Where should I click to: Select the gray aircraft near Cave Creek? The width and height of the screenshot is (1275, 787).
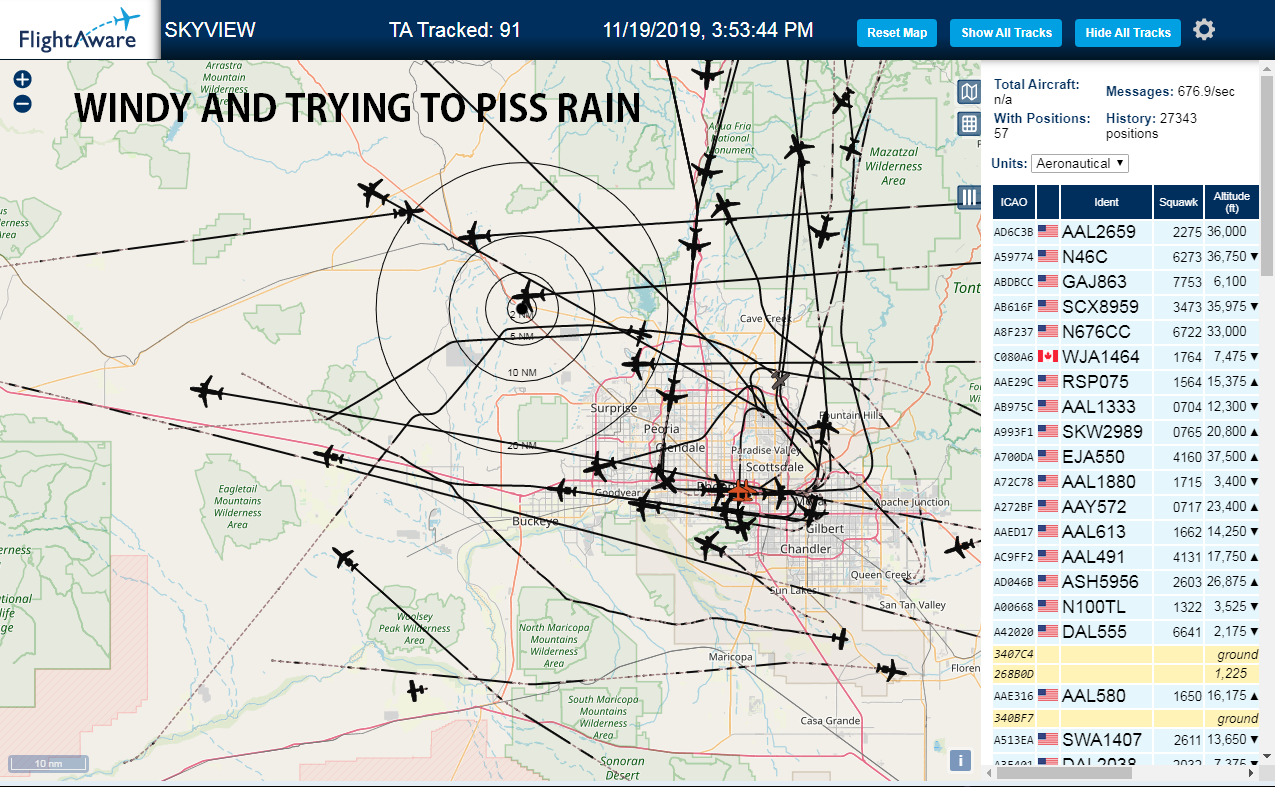point(780,378)
